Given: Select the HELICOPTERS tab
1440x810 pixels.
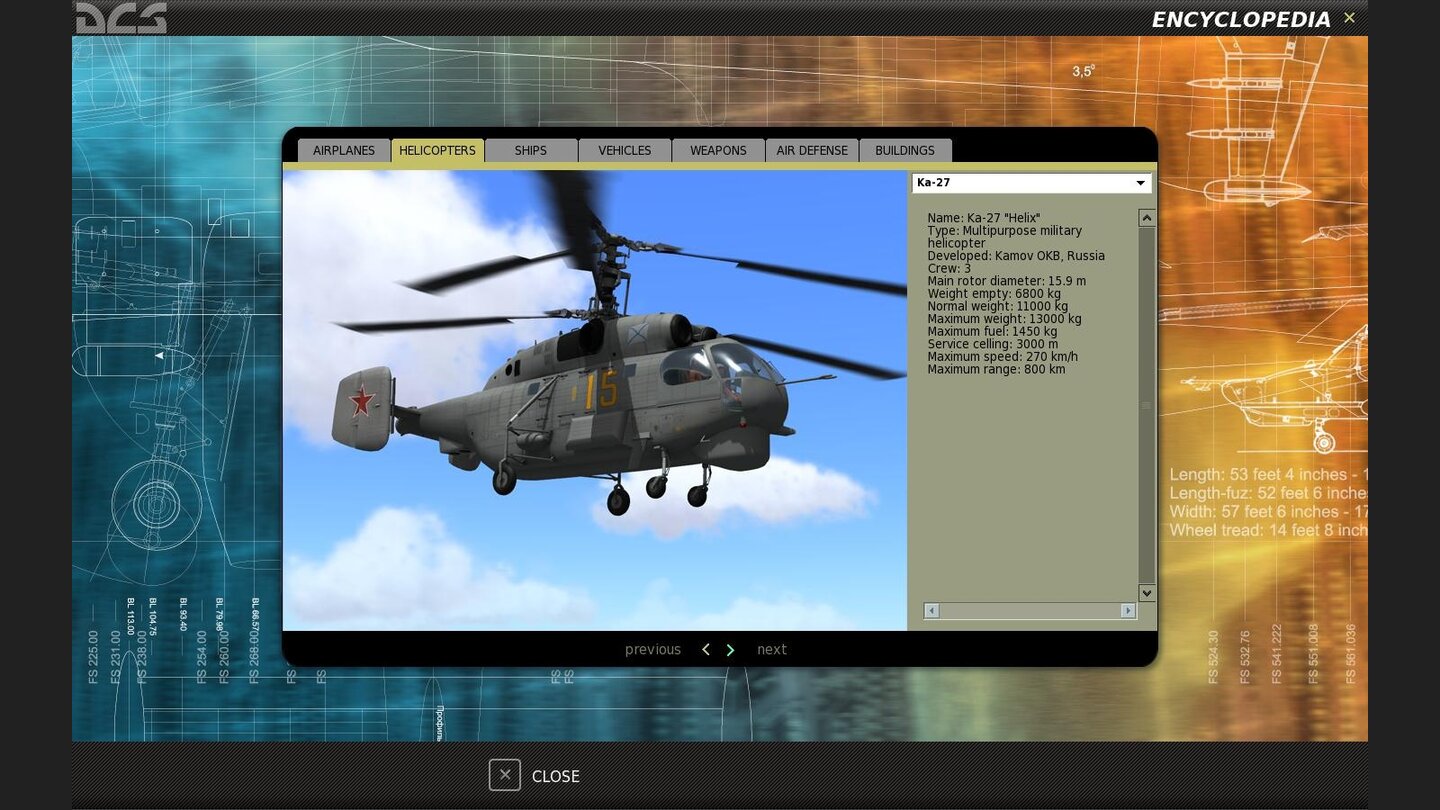Looking at the screenshot, I should pos(437,150).
